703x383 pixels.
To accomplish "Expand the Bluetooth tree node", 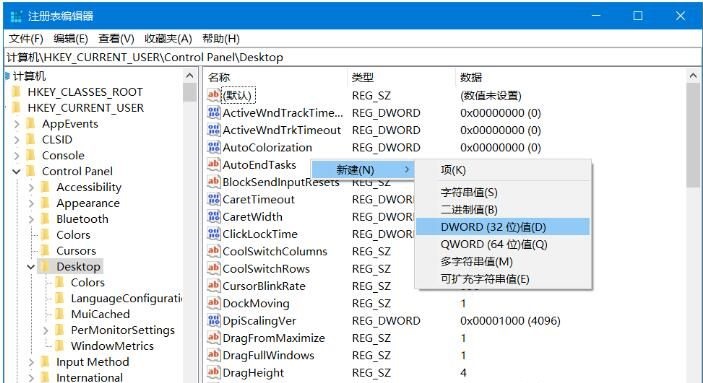I will (x=31, y=219).
